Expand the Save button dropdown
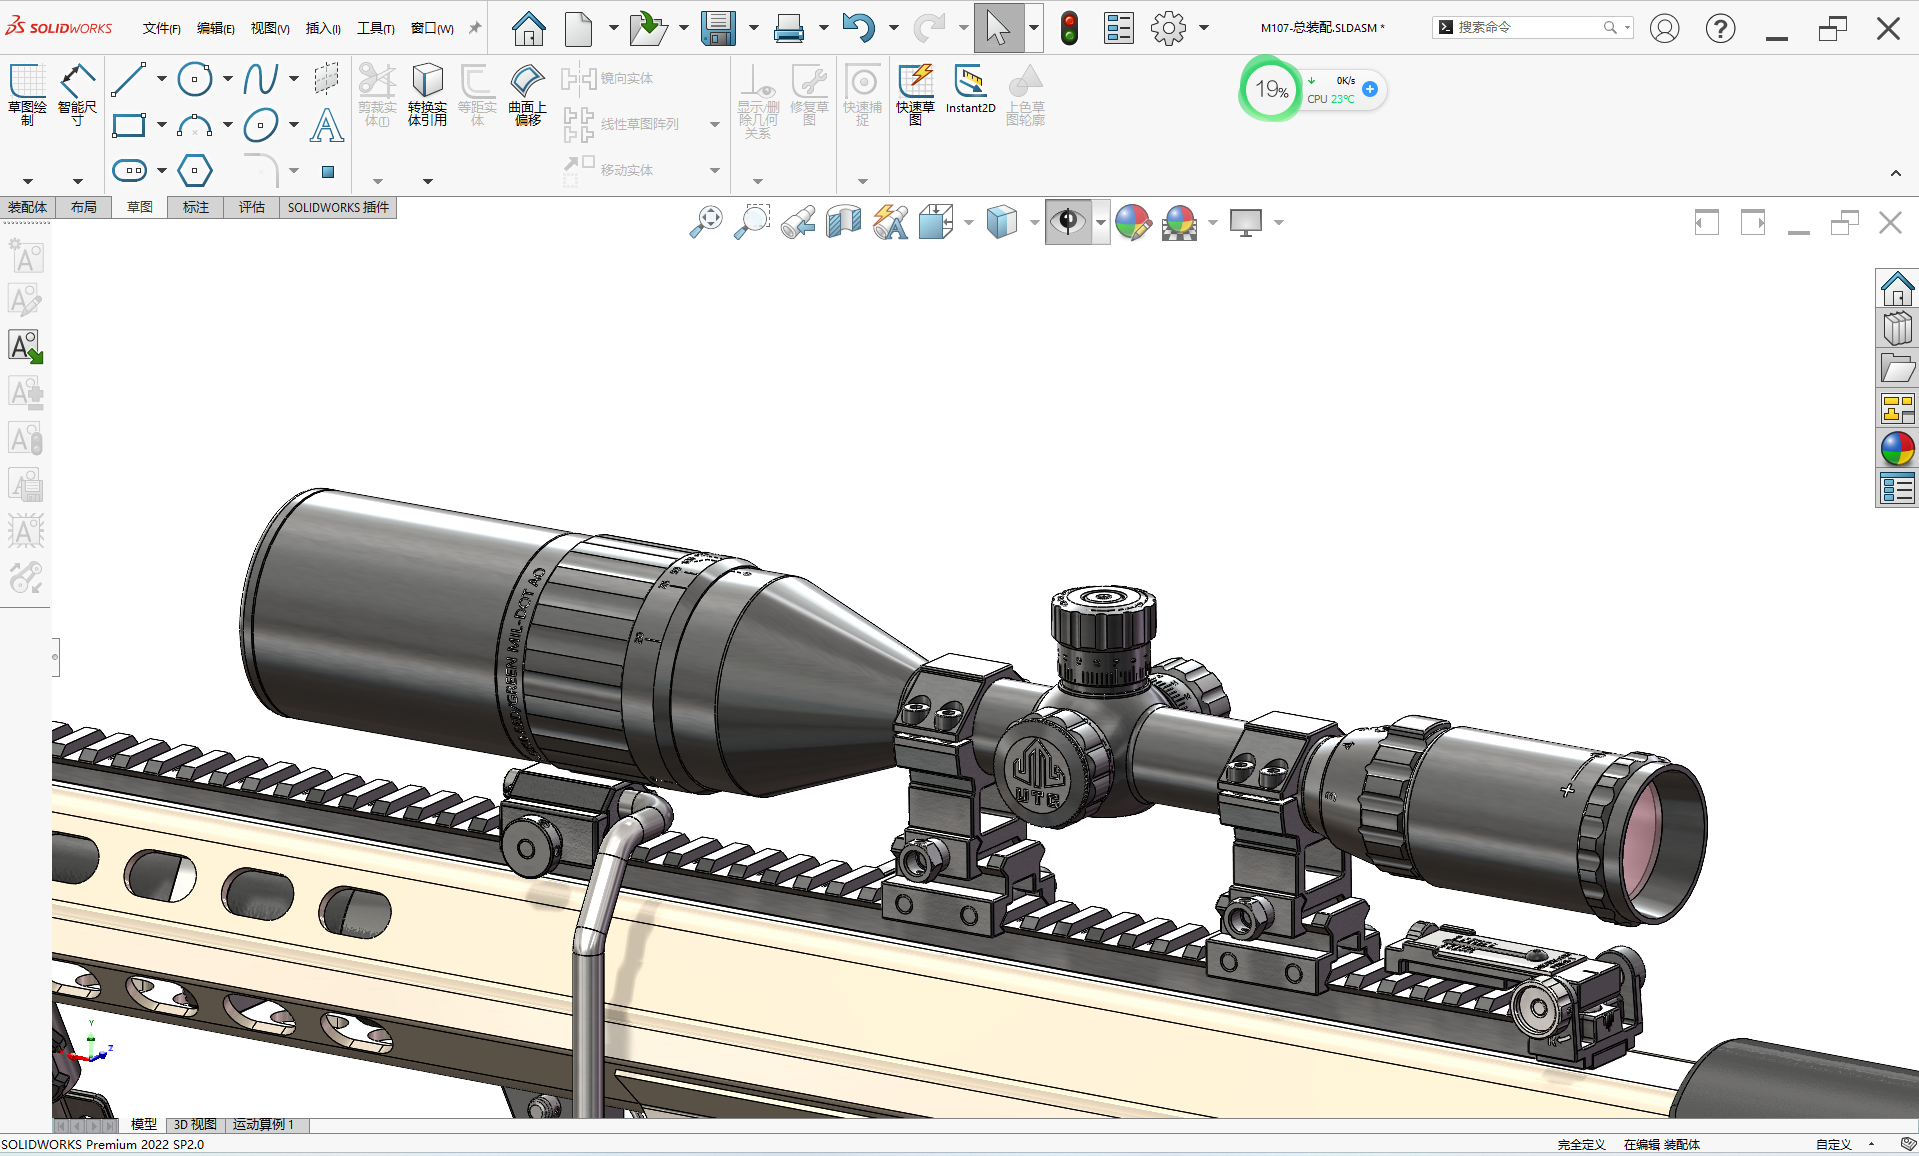1919x1156 pixels. point(754,28)
